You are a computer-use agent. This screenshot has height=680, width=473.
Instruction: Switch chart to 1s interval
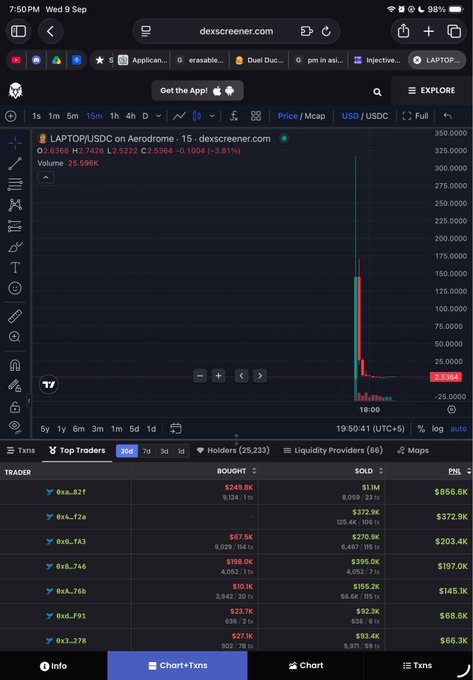36,116
